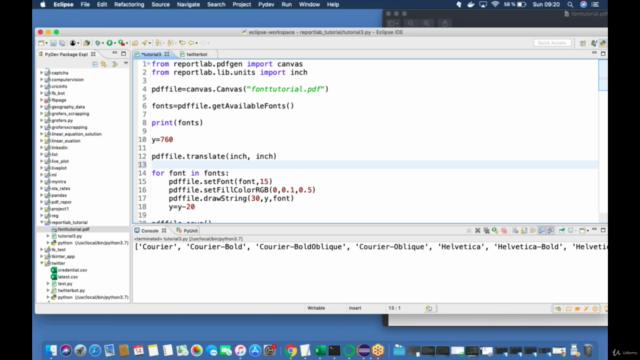This screenshot has height=360, width=640.
Task: Select latest.csv in twitter project
Action: pos(68,277)
